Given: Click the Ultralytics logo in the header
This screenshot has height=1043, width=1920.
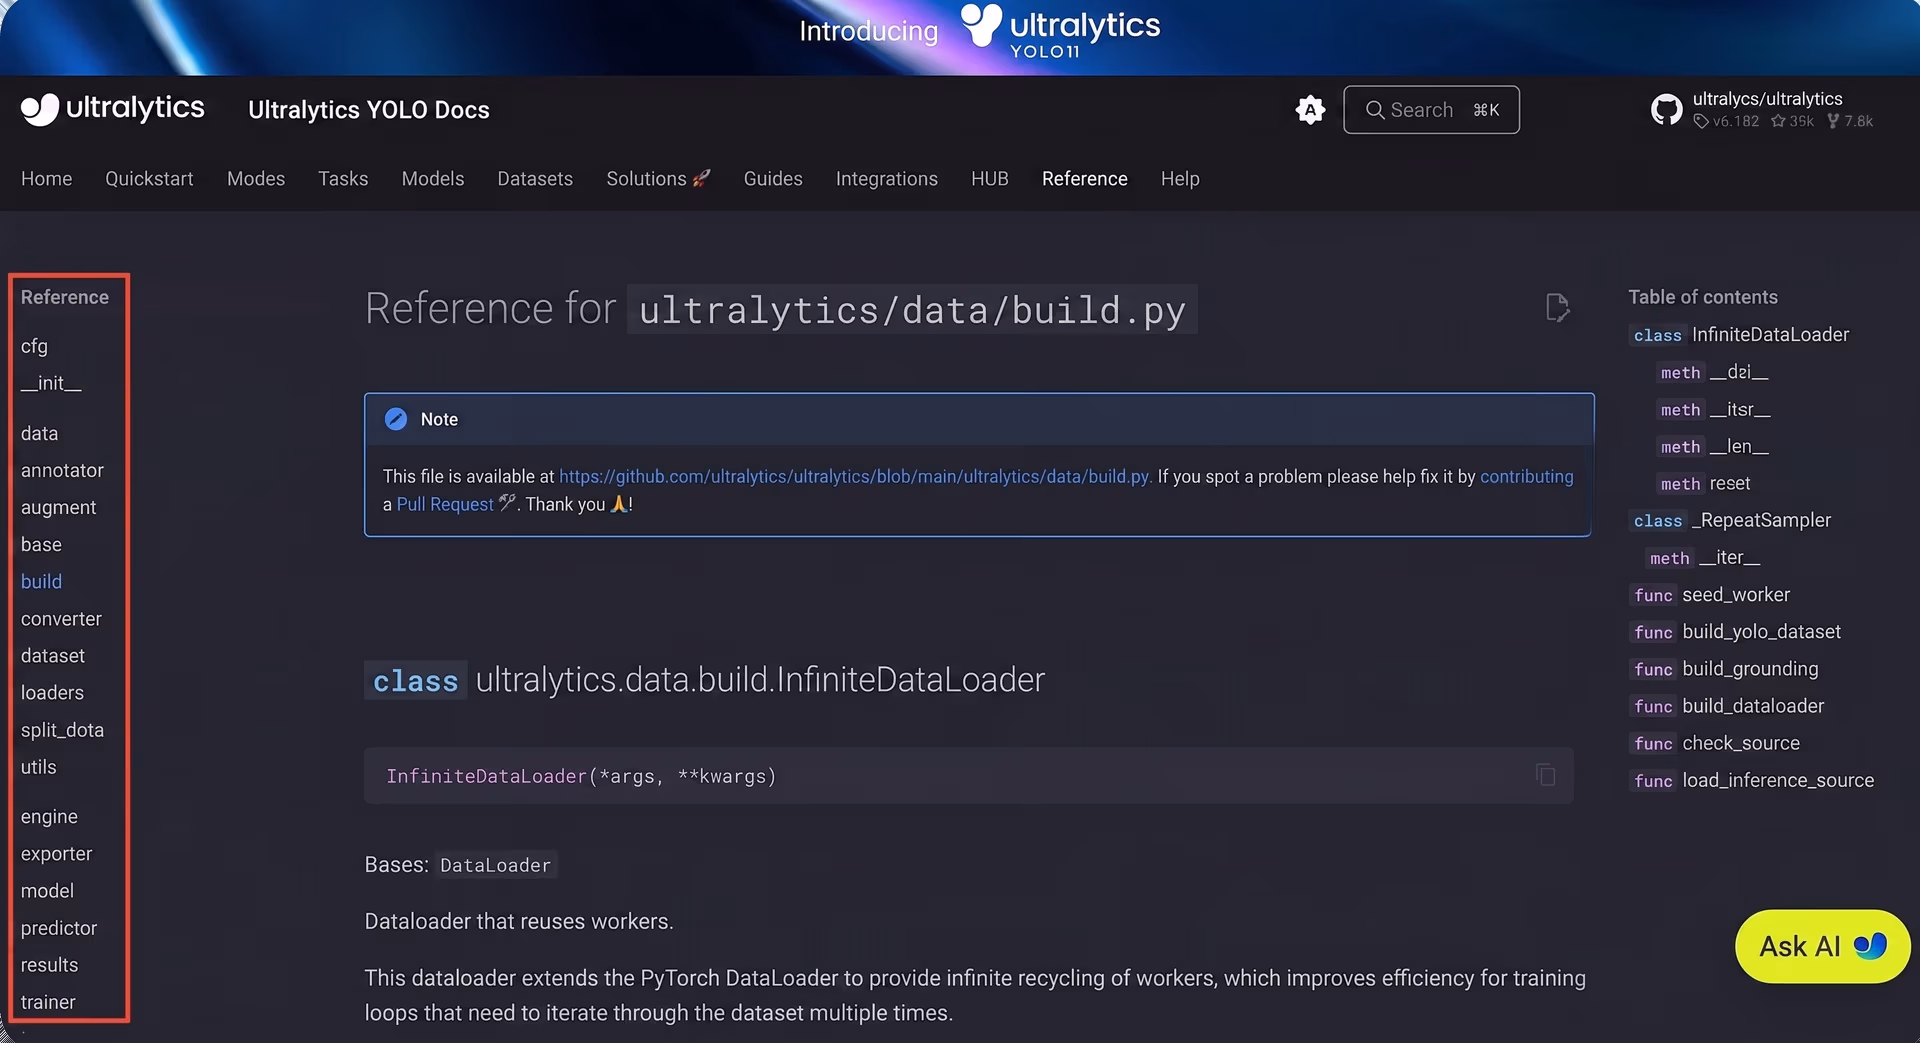Looking at the screenshot, I should (112, 109).
